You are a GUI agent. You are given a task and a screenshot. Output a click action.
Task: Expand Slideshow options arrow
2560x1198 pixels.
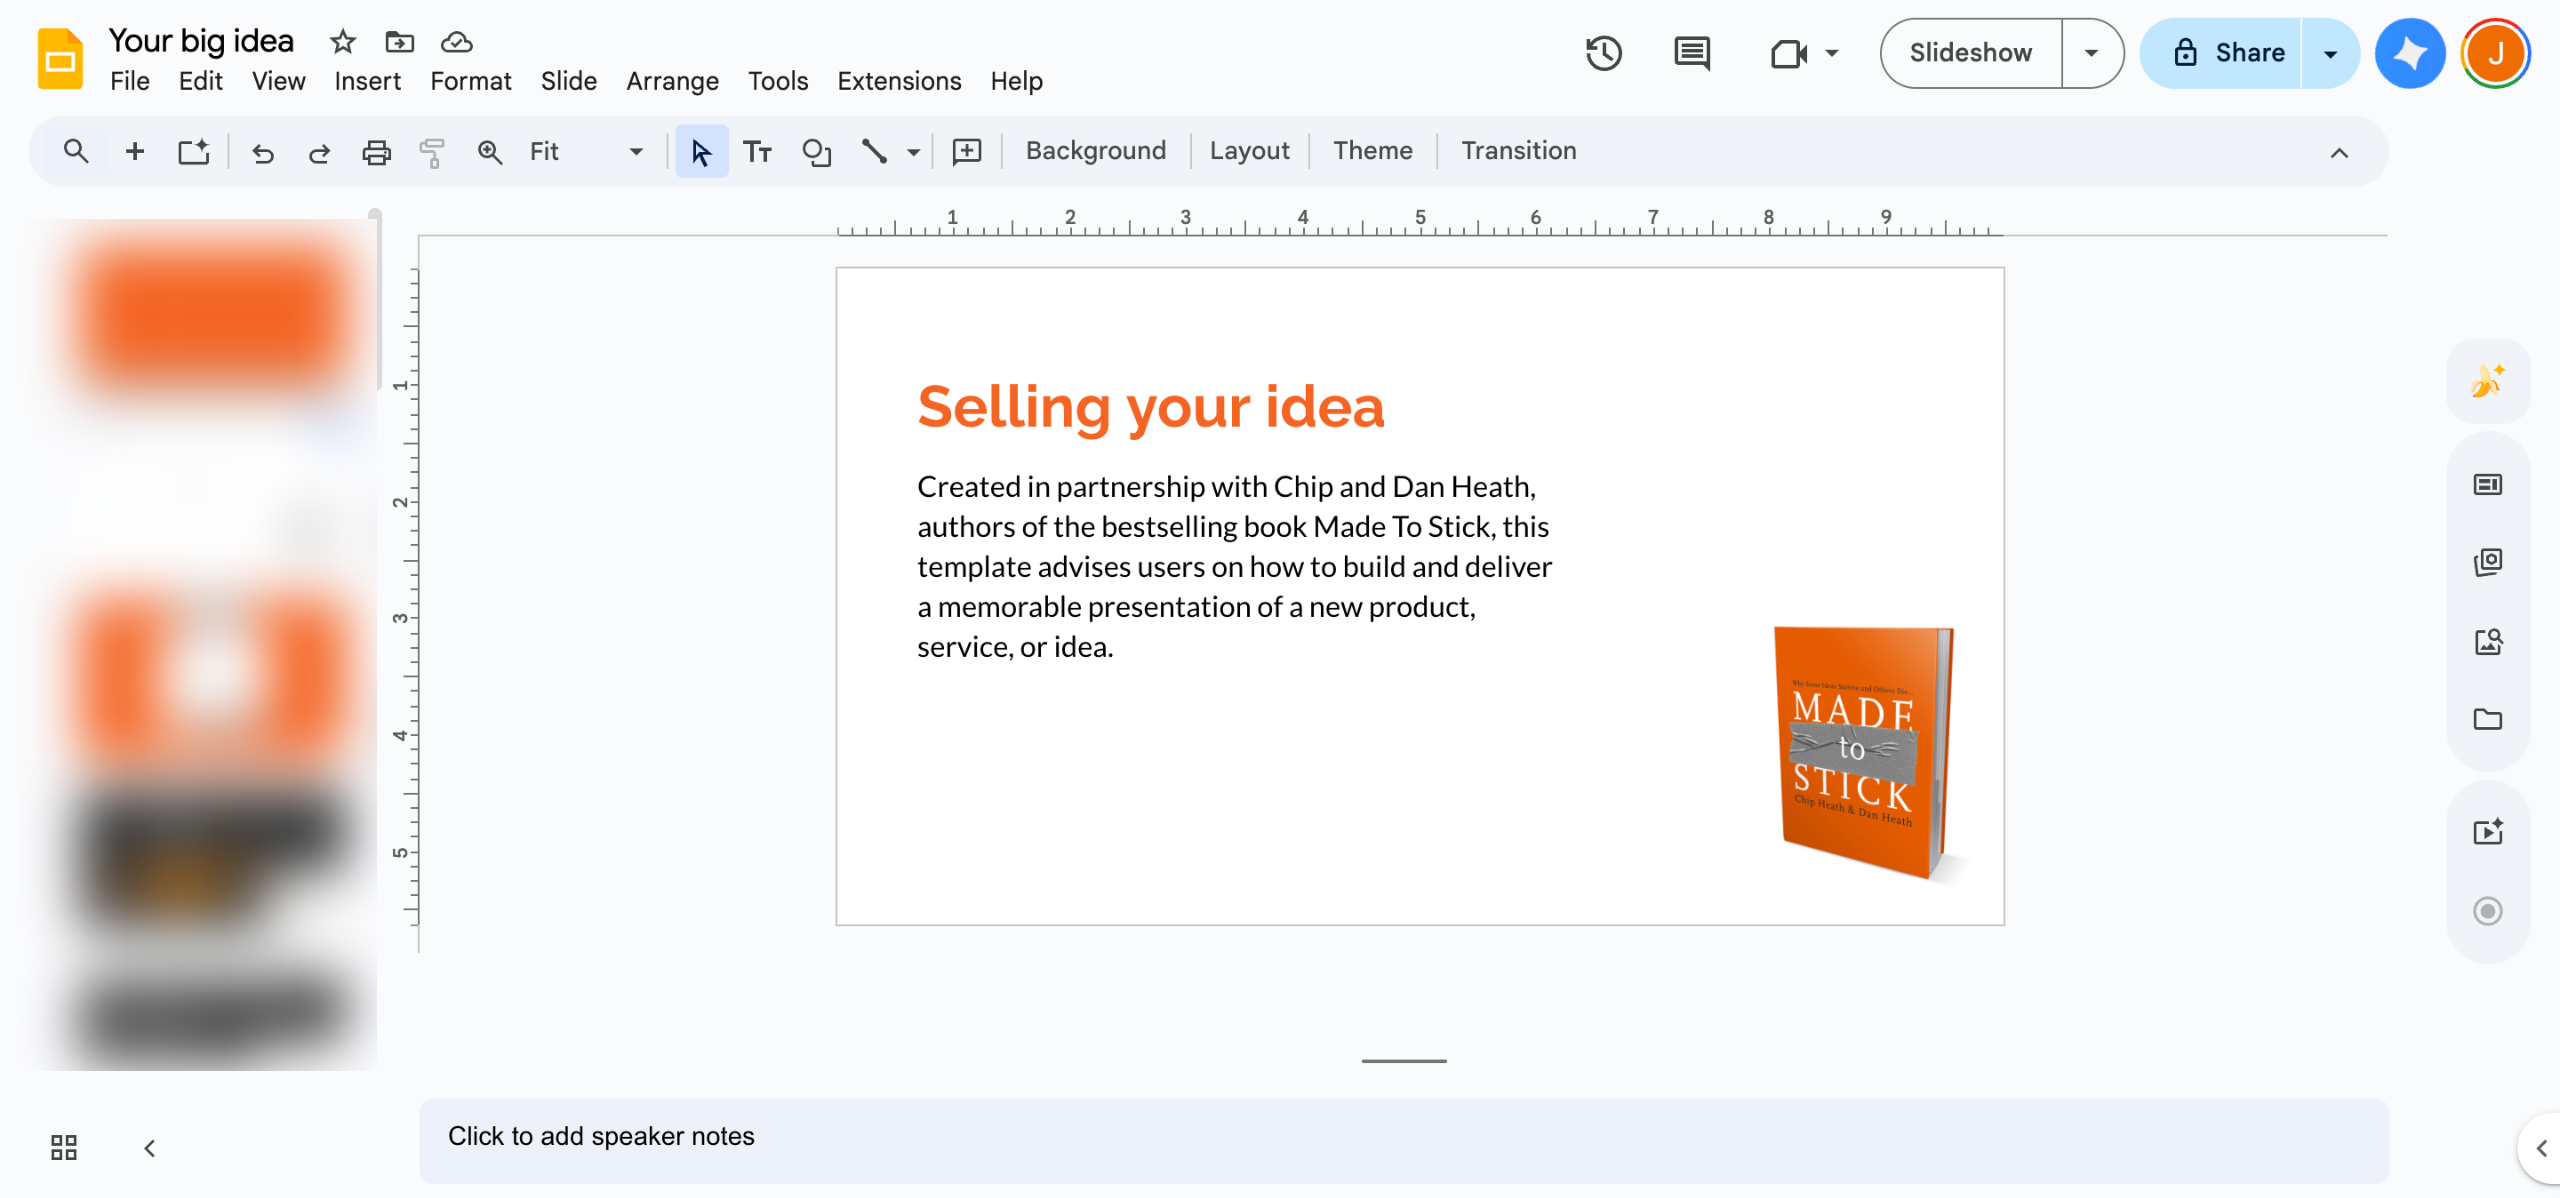[x=2091, y=53]
